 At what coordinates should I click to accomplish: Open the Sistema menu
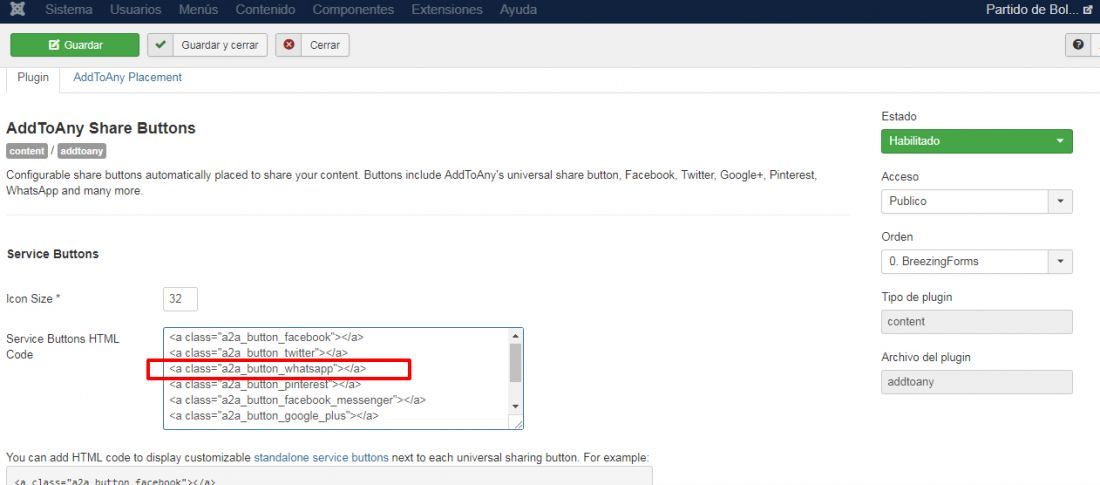click(69, 10)
